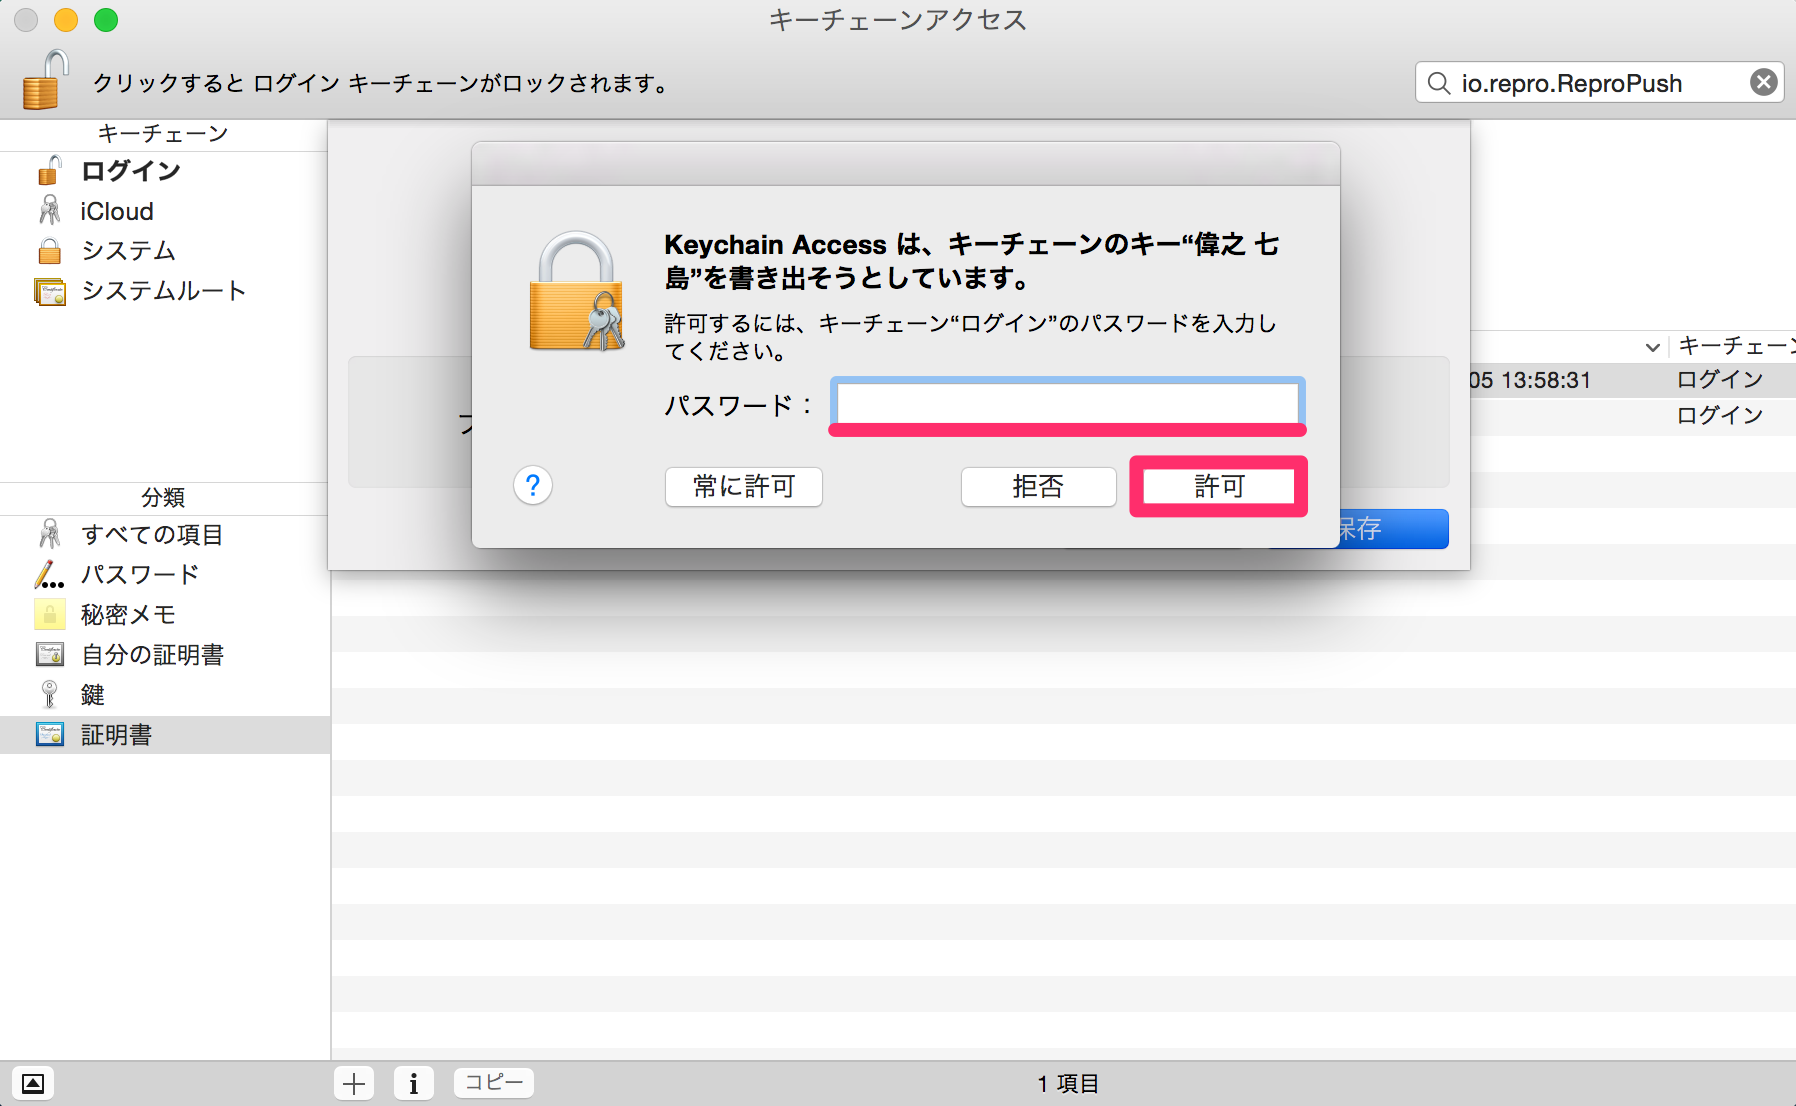The image size is (1796, 1106).
Task: Click the キーチェーン sidebar section header
Action: (x=163, y=134)
